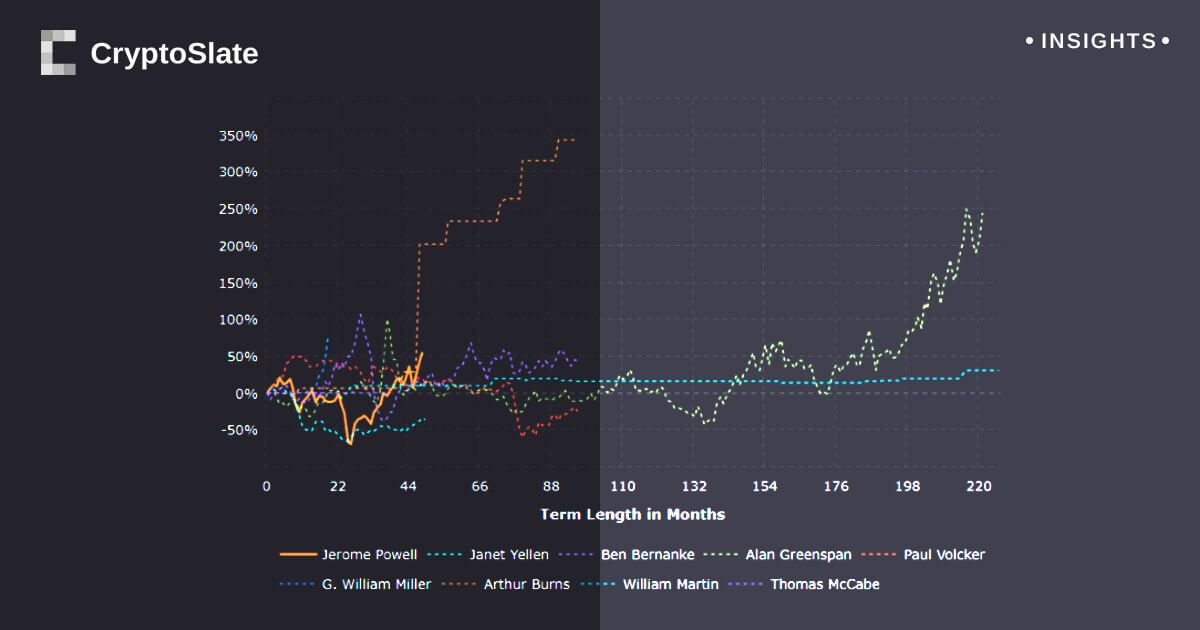Open the INSIGHTS section label
This screenshot has height=630, width=1200.
[x=1098, y=41]
